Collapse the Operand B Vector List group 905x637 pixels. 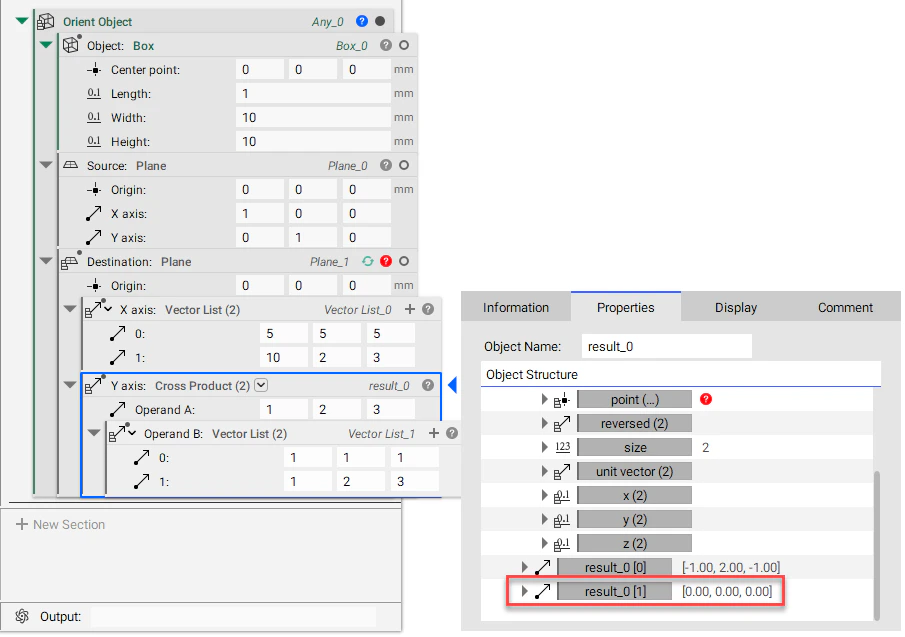click(94, 433)
